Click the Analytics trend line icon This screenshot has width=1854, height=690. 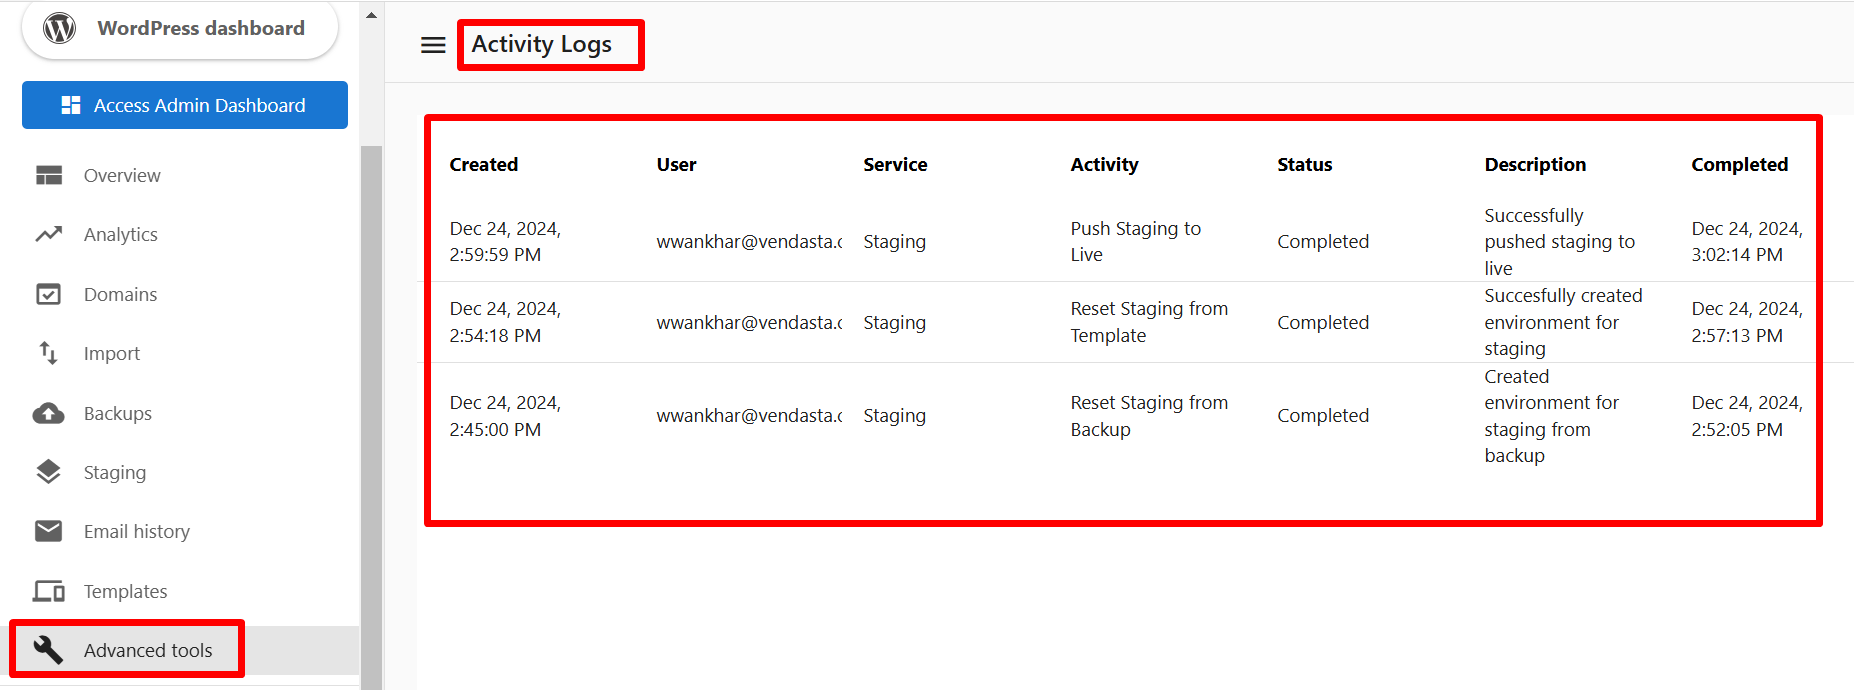click(x=49, y=234)
